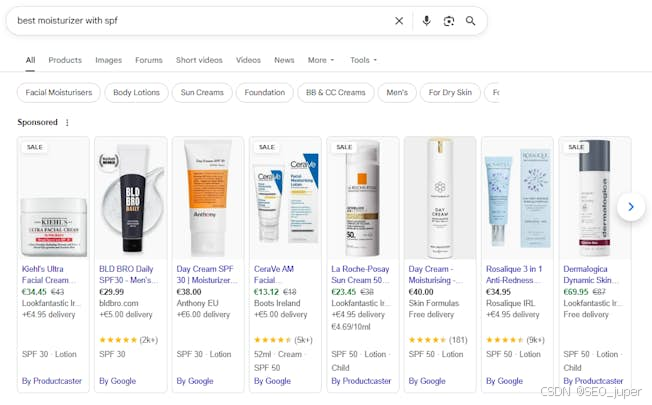The image size is (652, 405).
Task: Filter by Men's chip
Action: point(397,92)
